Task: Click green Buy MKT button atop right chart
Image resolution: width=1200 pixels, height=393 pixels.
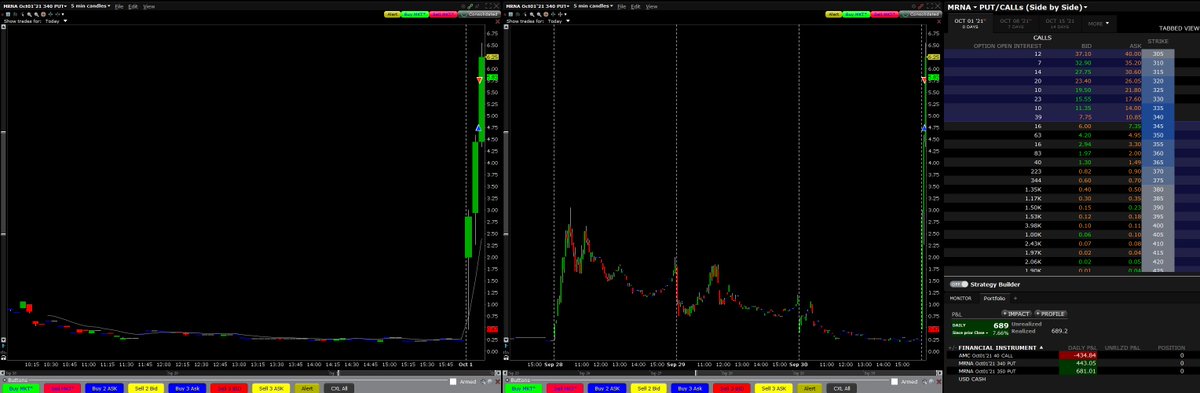Action: pyautogui.click(x=856, y=14)
